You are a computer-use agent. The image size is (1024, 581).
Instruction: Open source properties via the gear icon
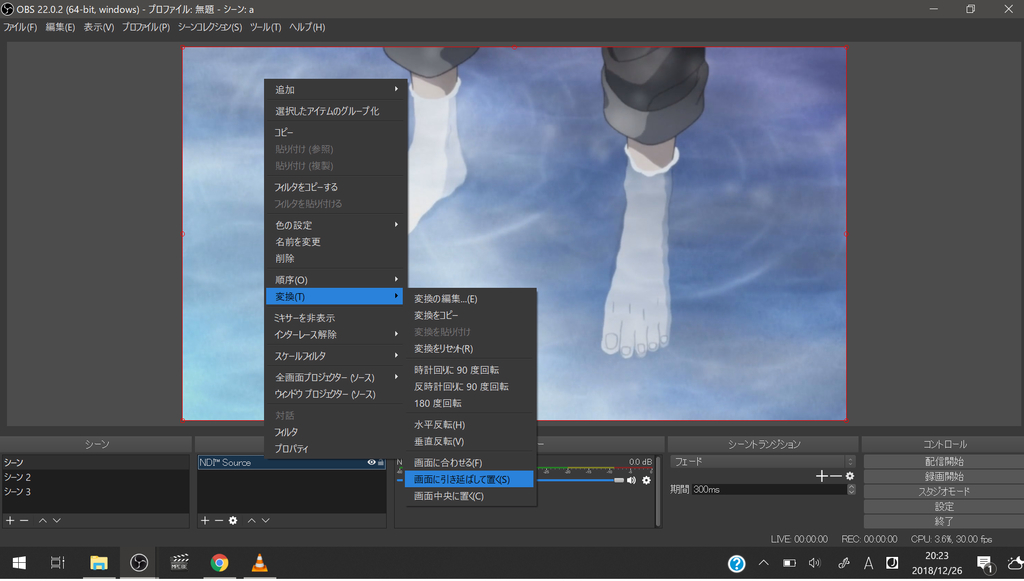pos(233,520)
